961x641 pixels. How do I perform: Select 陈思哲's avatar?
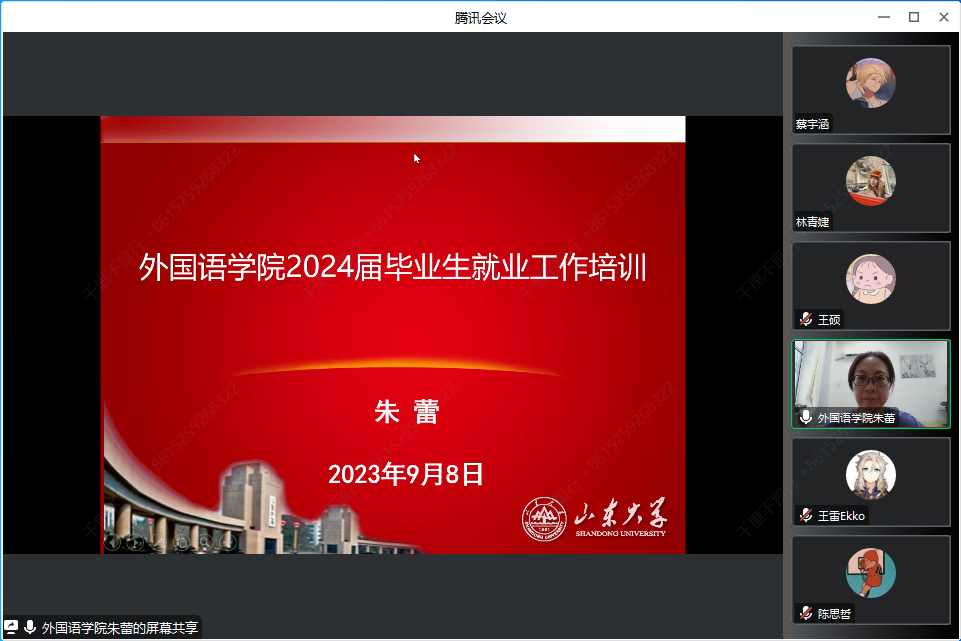870,572
